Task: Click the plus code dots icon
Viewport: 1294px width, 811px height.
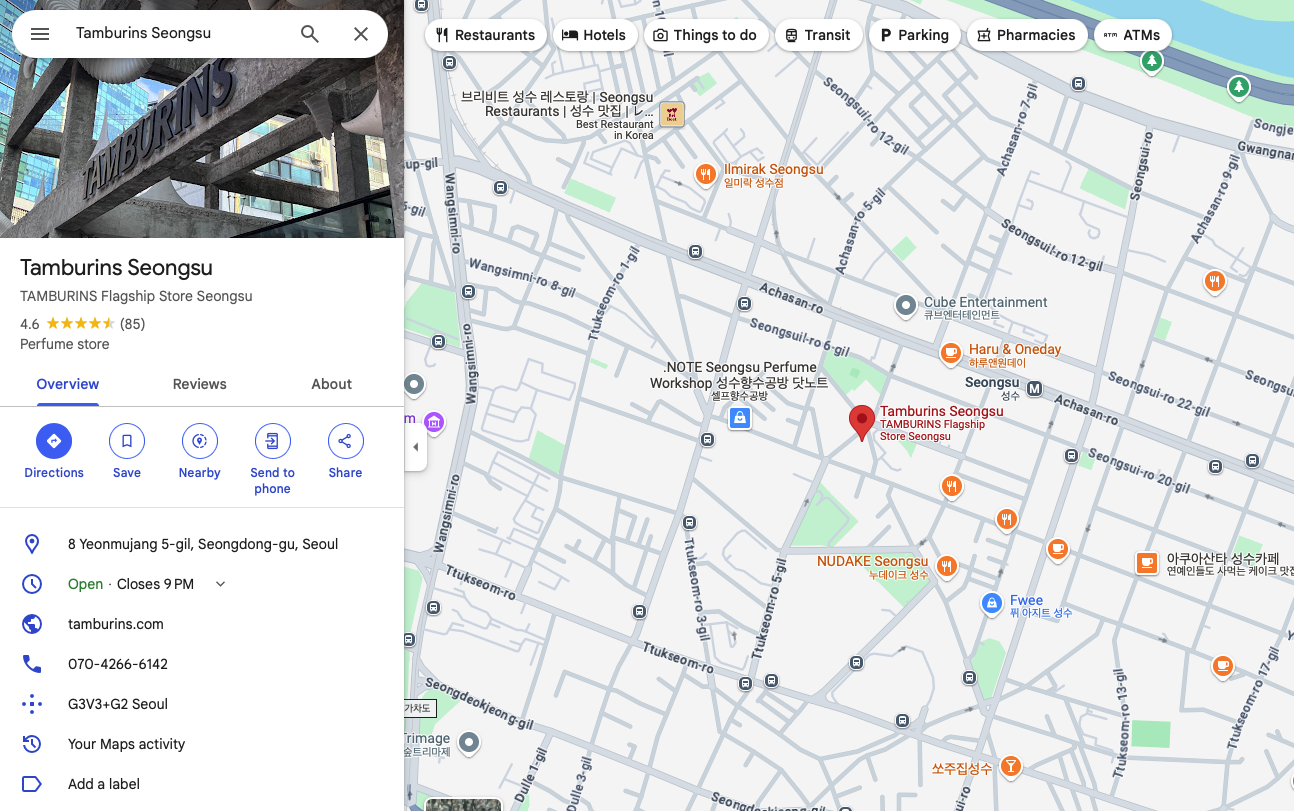Action: pyautogui.click(x=32, y=704)
